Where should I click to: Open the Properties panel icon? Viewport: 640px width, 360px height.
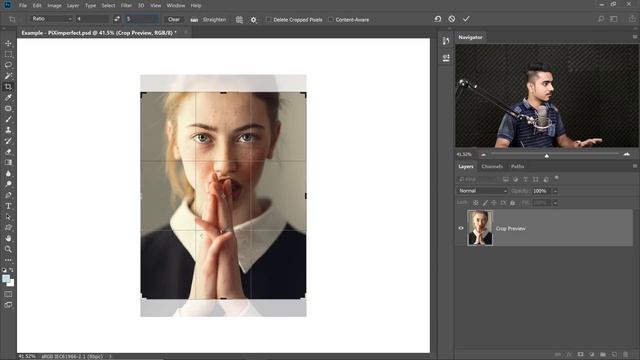point(446,58)
